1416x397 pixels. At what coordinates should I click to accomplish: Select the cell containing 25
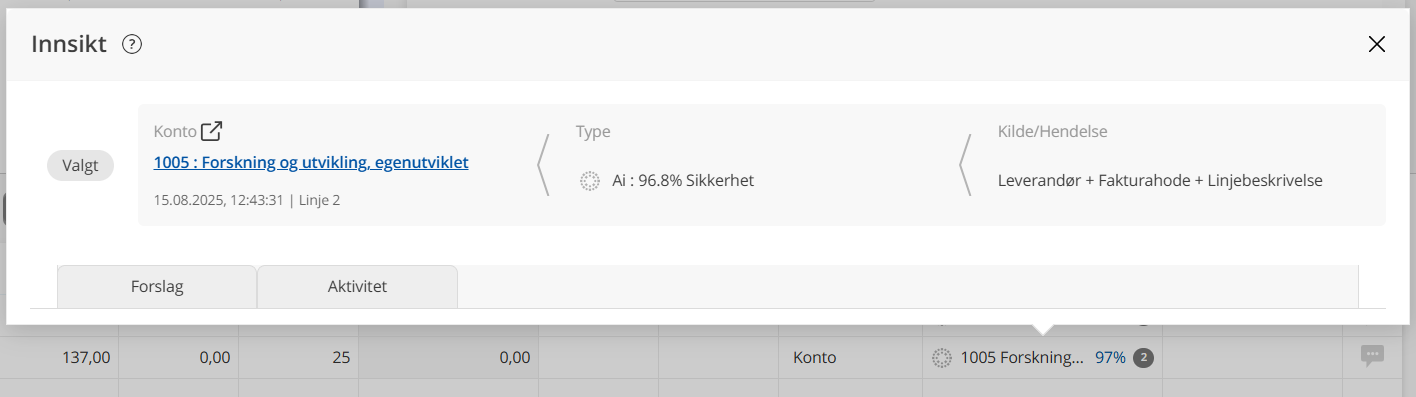(x=298, y=357)
